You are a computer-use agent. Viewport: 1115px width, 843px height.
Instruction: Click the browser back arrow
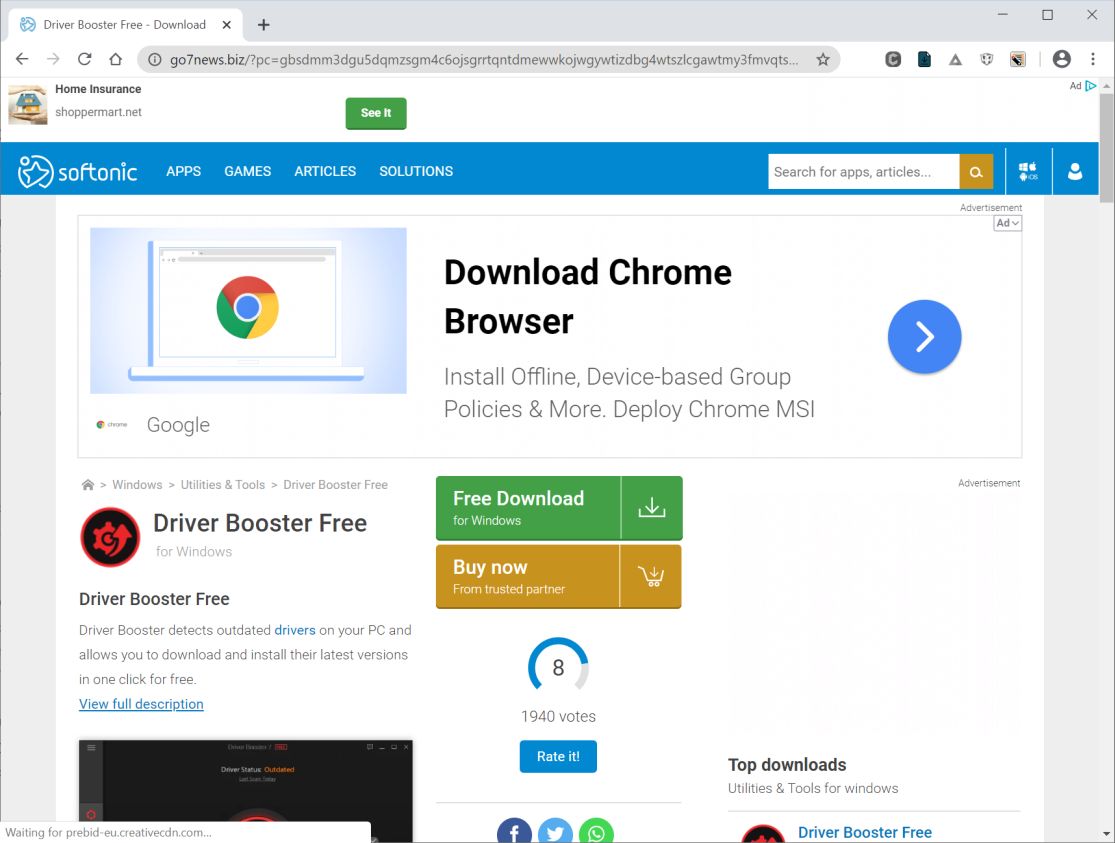click(22, 59)
